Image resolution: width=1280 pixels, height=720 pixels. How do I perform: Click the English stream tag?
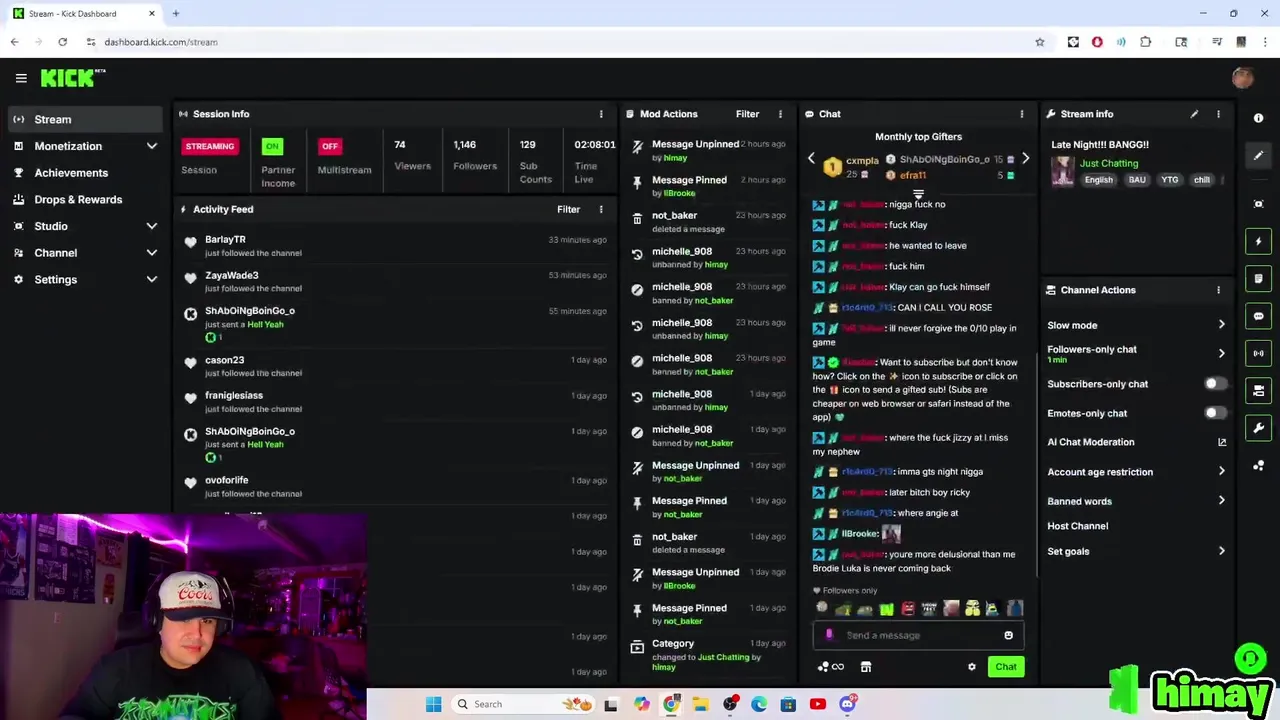pos(1098,180)
